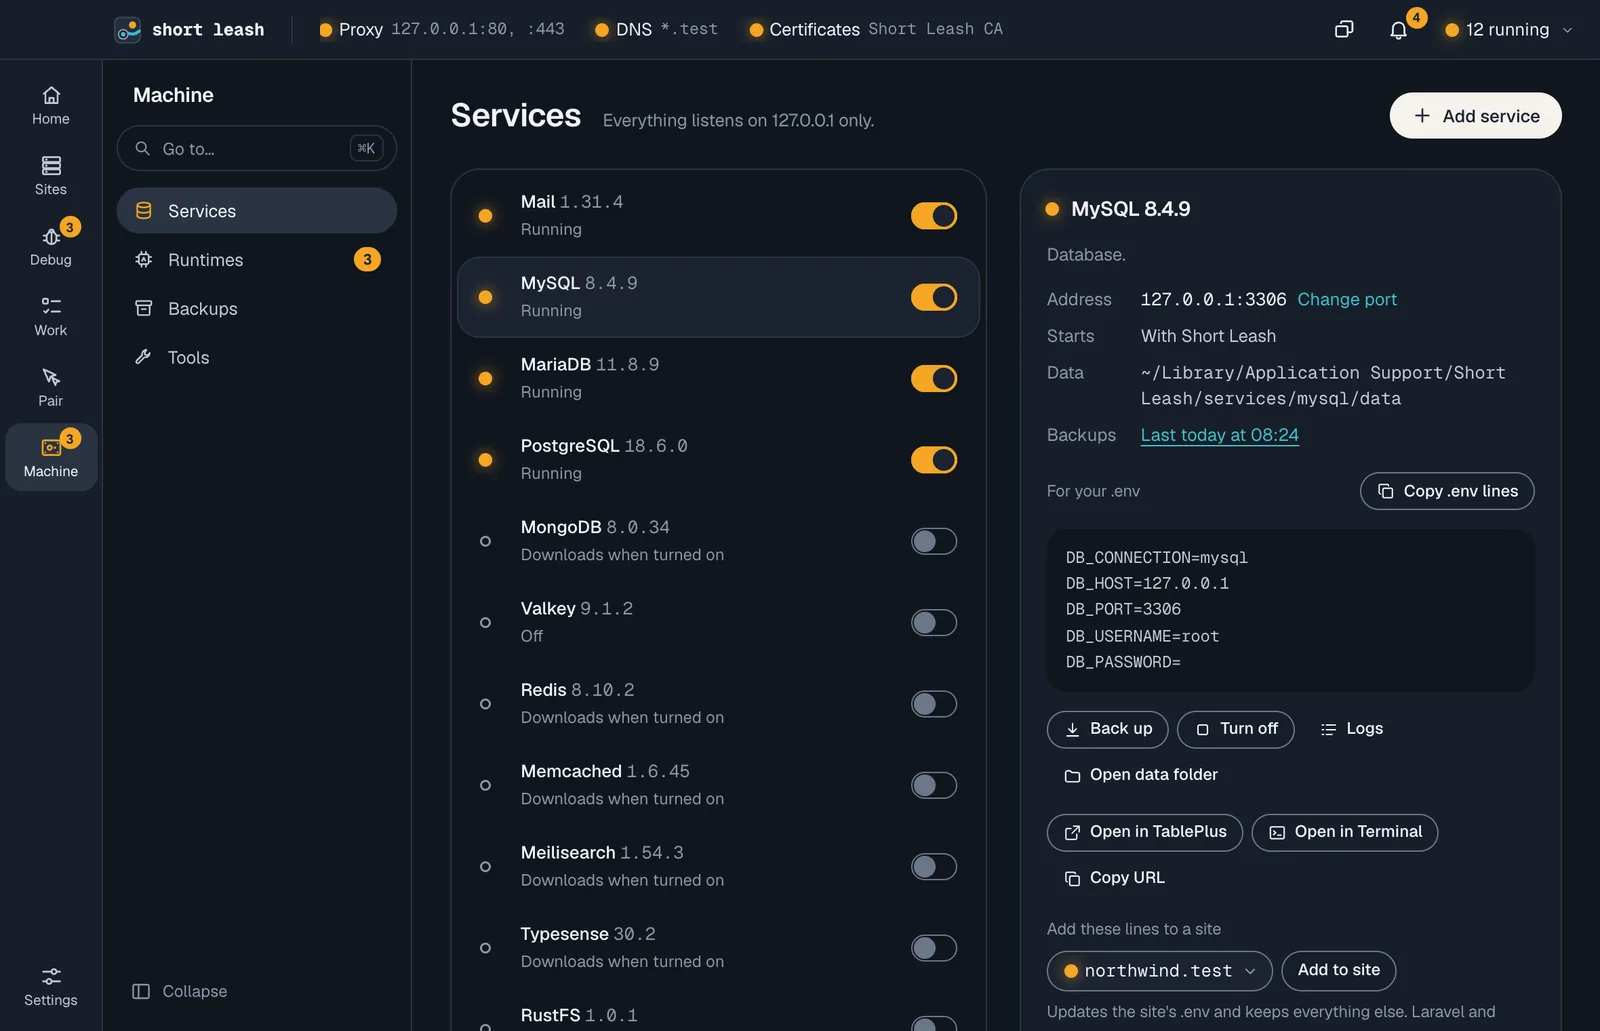This screenshot has width=1600, height=1031.
Task: Open the northwind.test site dropdown
Action: tap(1160, 971)
